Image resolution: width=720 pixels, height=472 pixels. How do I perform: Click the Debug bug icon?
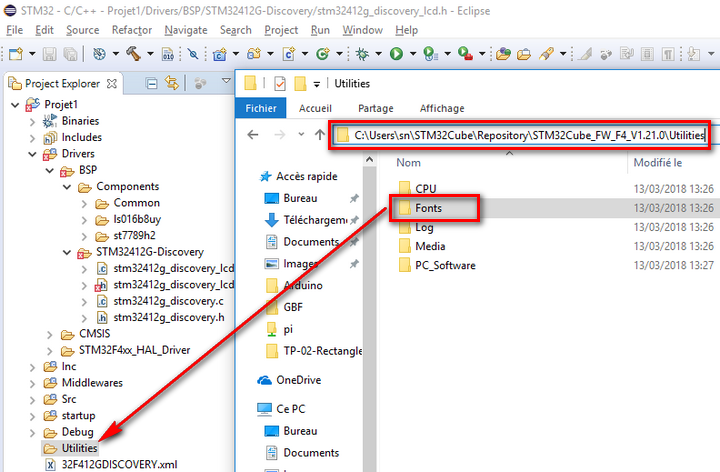click(362, 54)
